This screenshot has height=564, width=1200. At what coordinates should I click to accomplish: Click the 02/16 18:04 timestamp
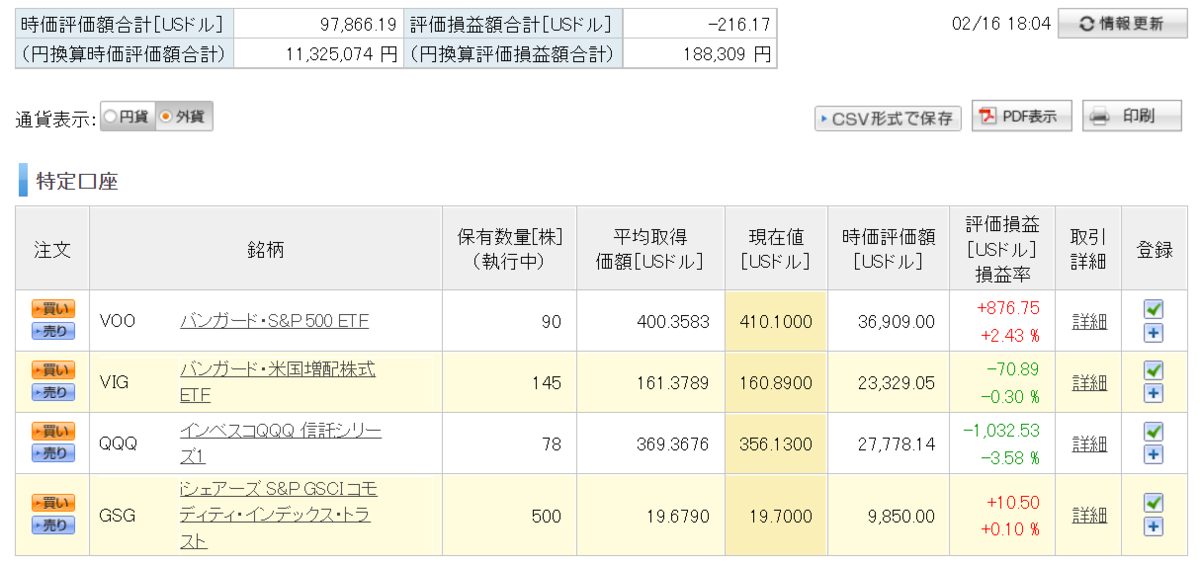point(1002,24)
